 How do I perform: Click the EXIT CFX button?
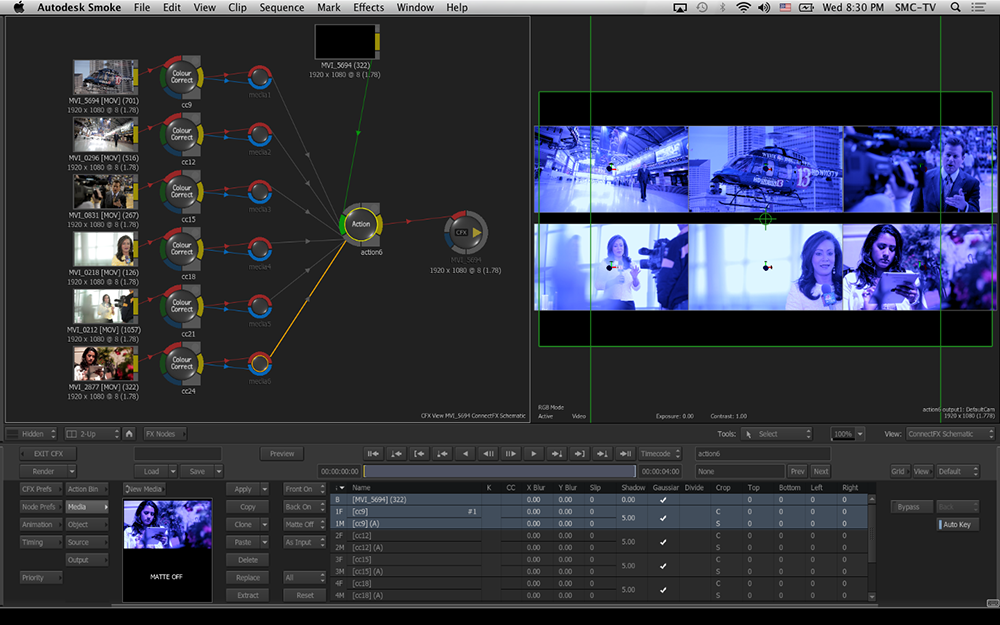[48, 454]
